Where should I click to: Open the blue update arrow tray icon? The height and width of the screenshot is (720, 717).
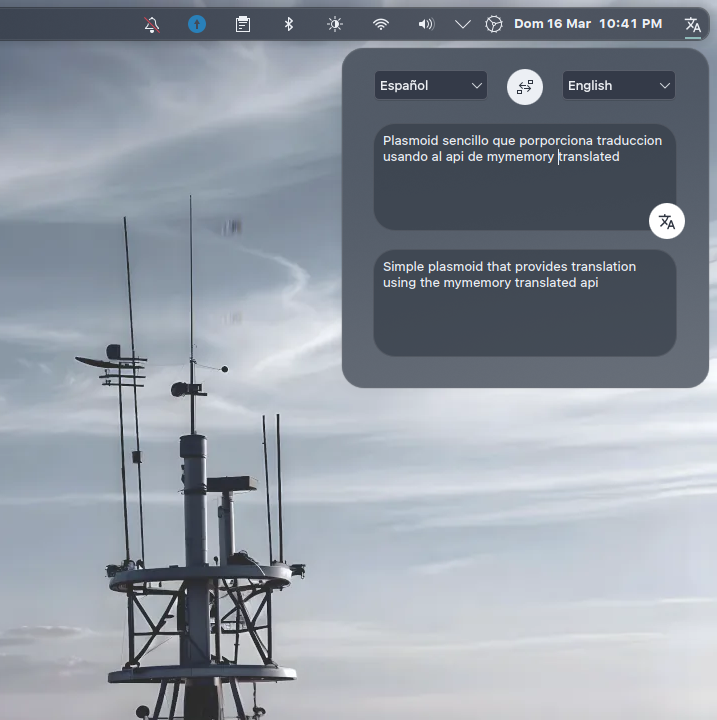tap(197, 24)
